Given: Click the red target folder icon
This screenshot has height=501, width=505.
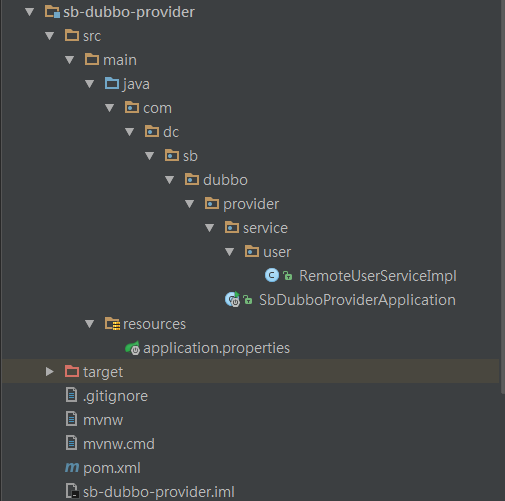Looking at the screenshot, I should point(72,371).
